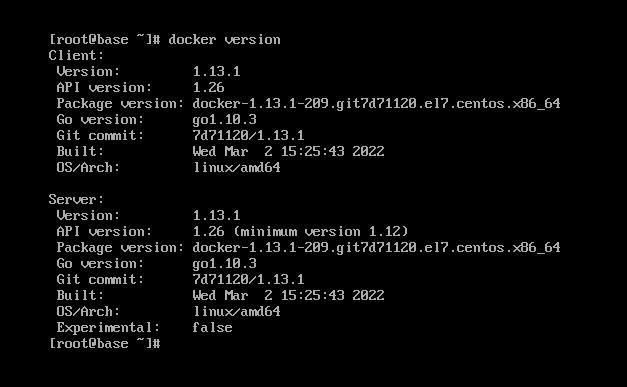
Task: Click the Client Built date line
Action: click(x=288, y=152)
